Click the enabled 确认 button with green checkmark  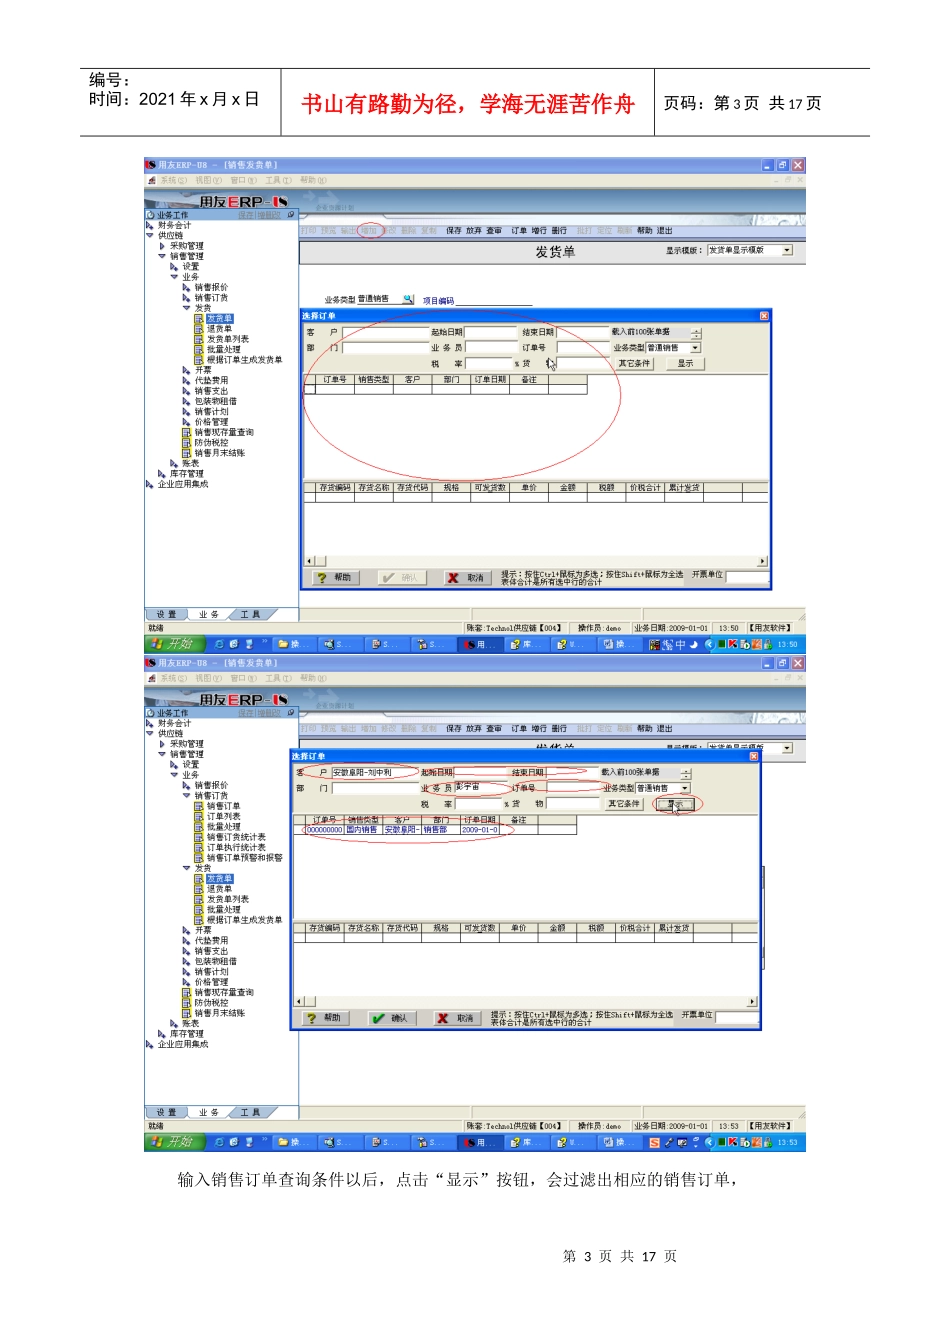tap(390, 1018)
